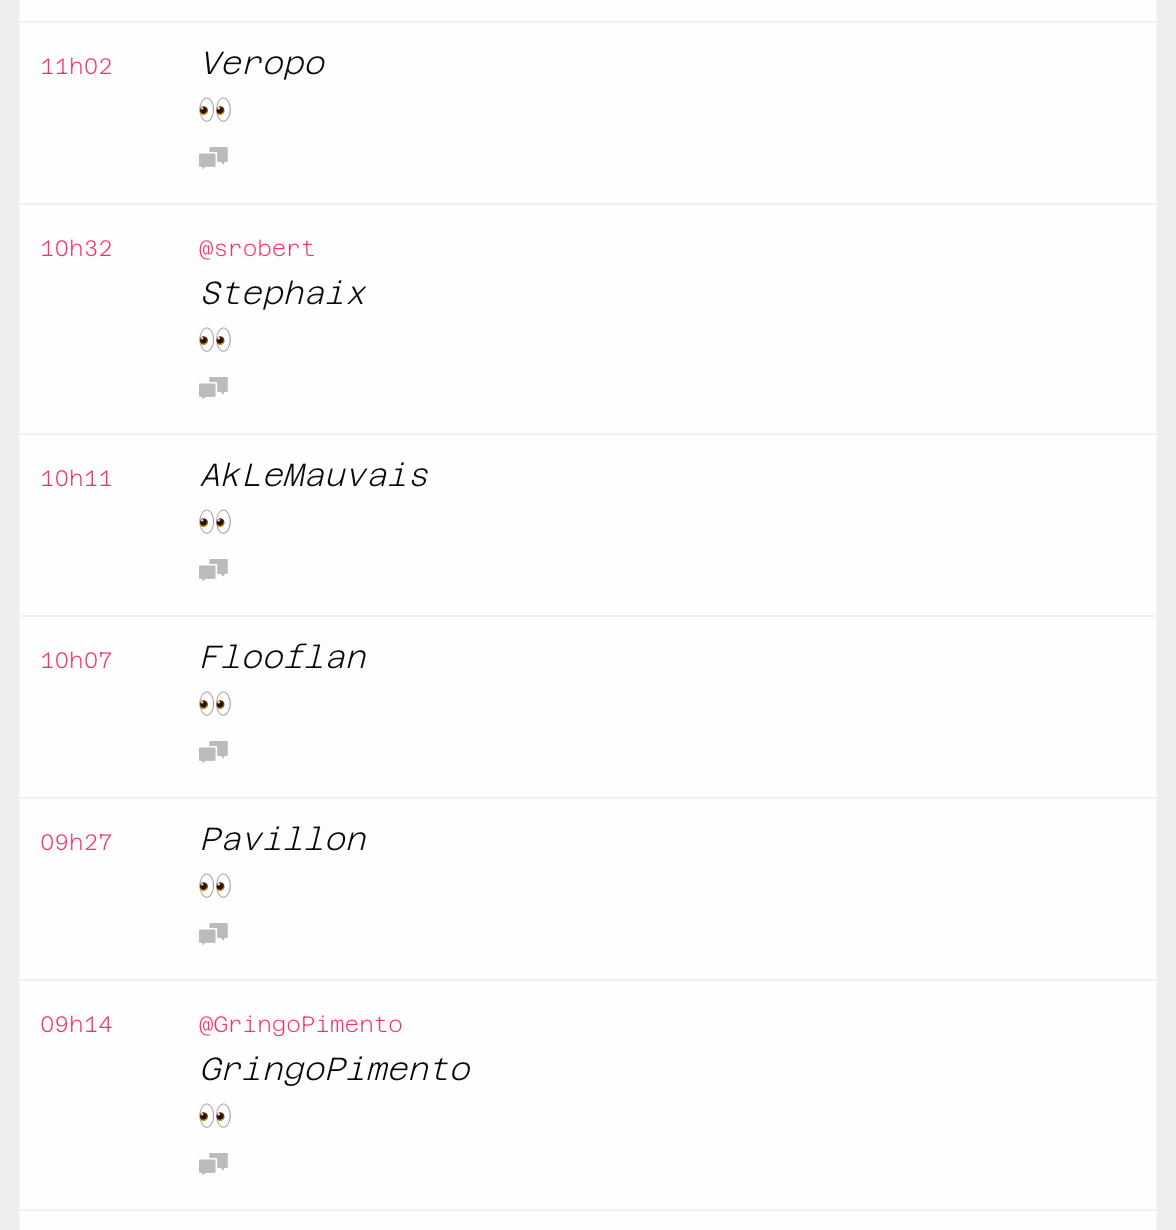Click the eyes icon under GringoPimento
Screen dimensions: 1176x1230
[x=215, y=1116]
